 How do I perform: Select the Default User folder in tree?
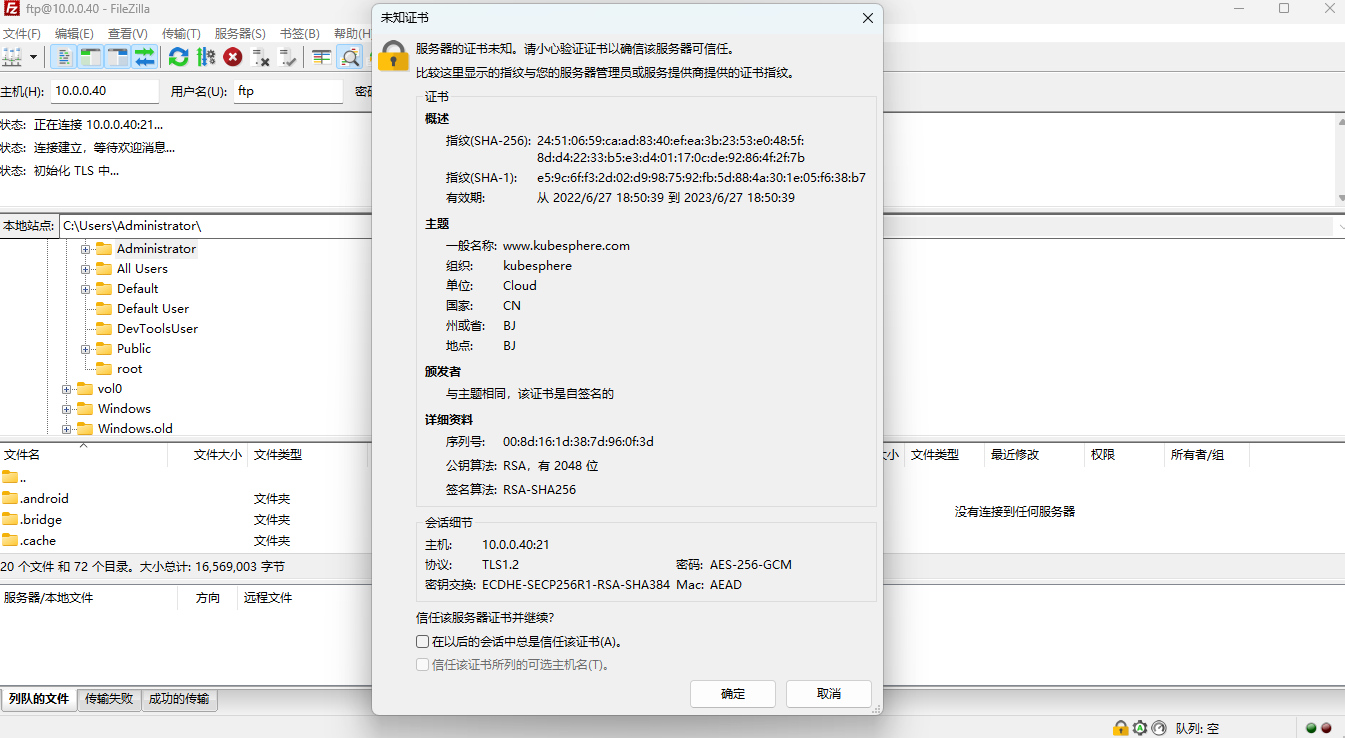[152, 309]
